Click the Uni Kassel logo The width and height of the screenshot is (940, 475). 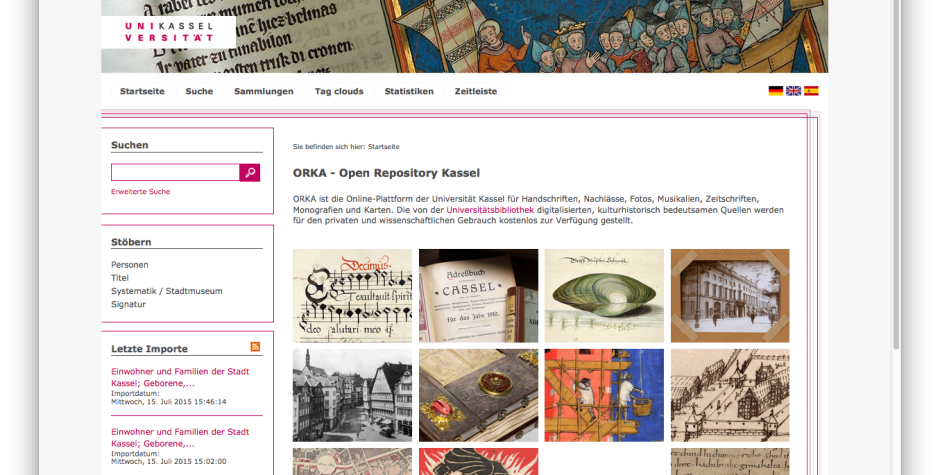[x=168, y=32]
